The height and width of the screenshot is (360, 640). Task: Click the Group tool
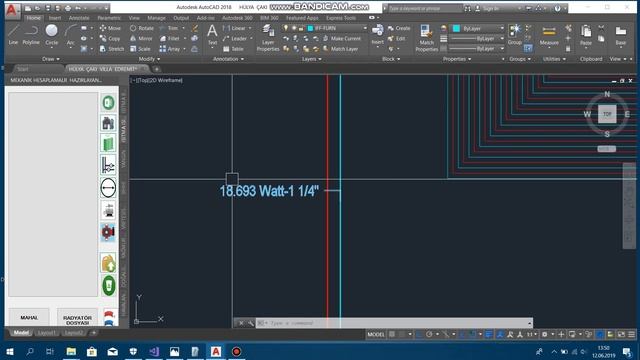click(515, 34)
